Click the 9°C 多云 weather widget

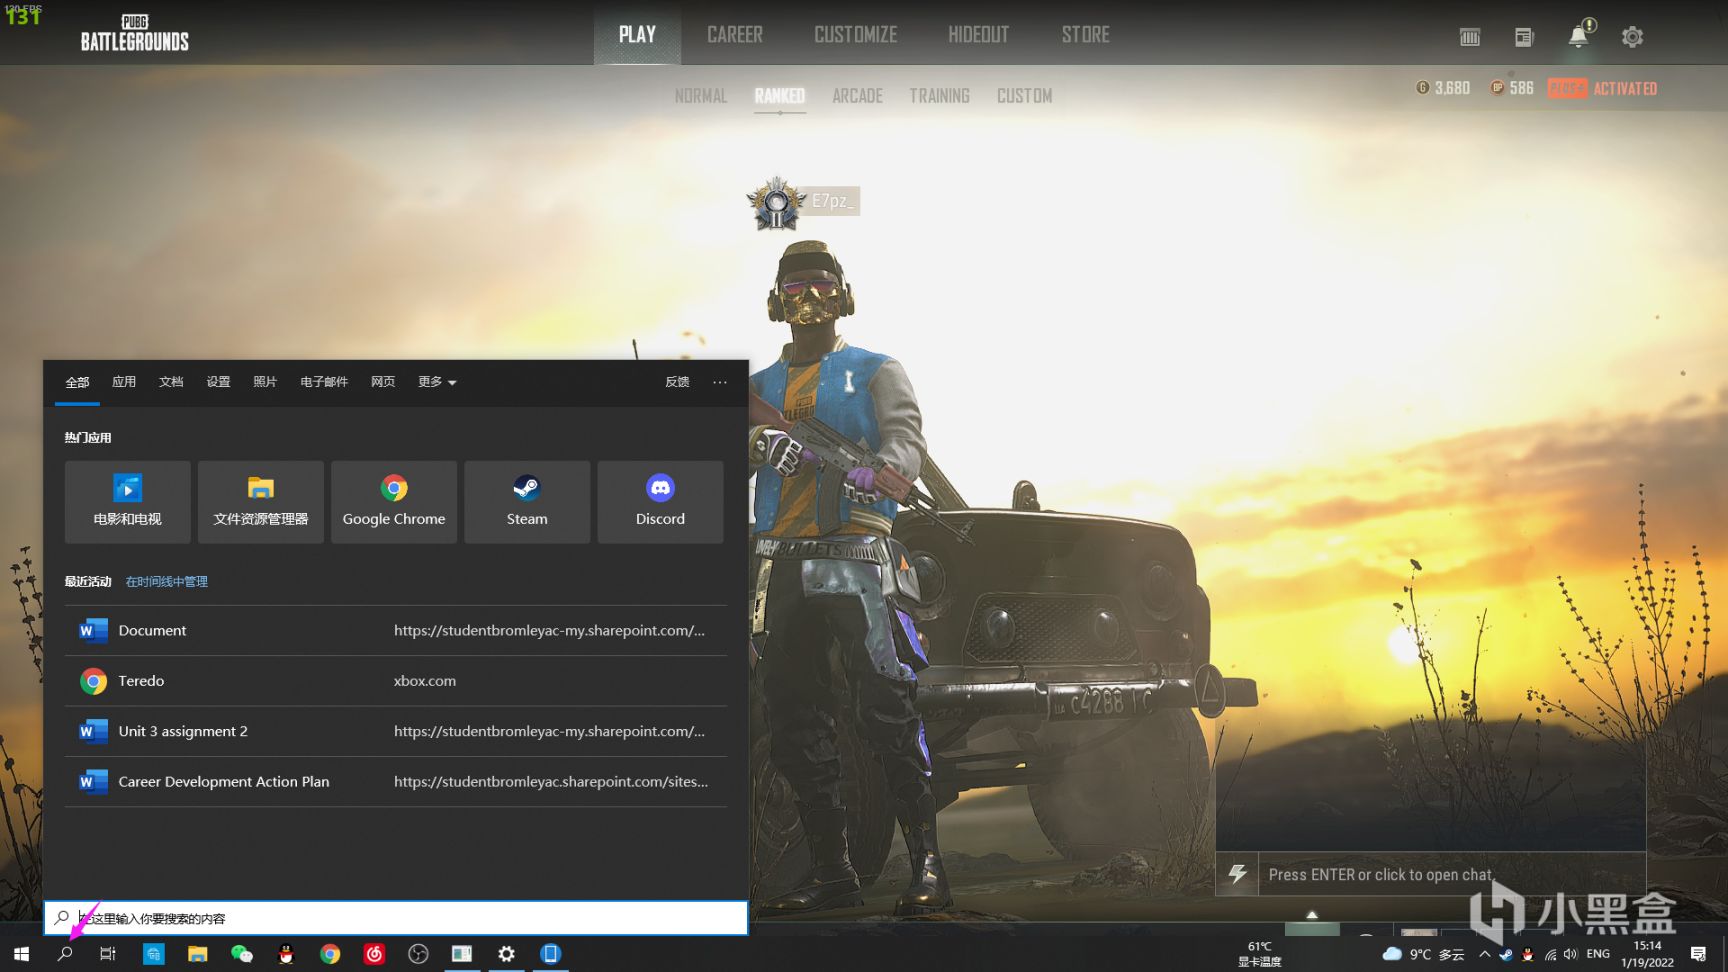point(1423,954)
